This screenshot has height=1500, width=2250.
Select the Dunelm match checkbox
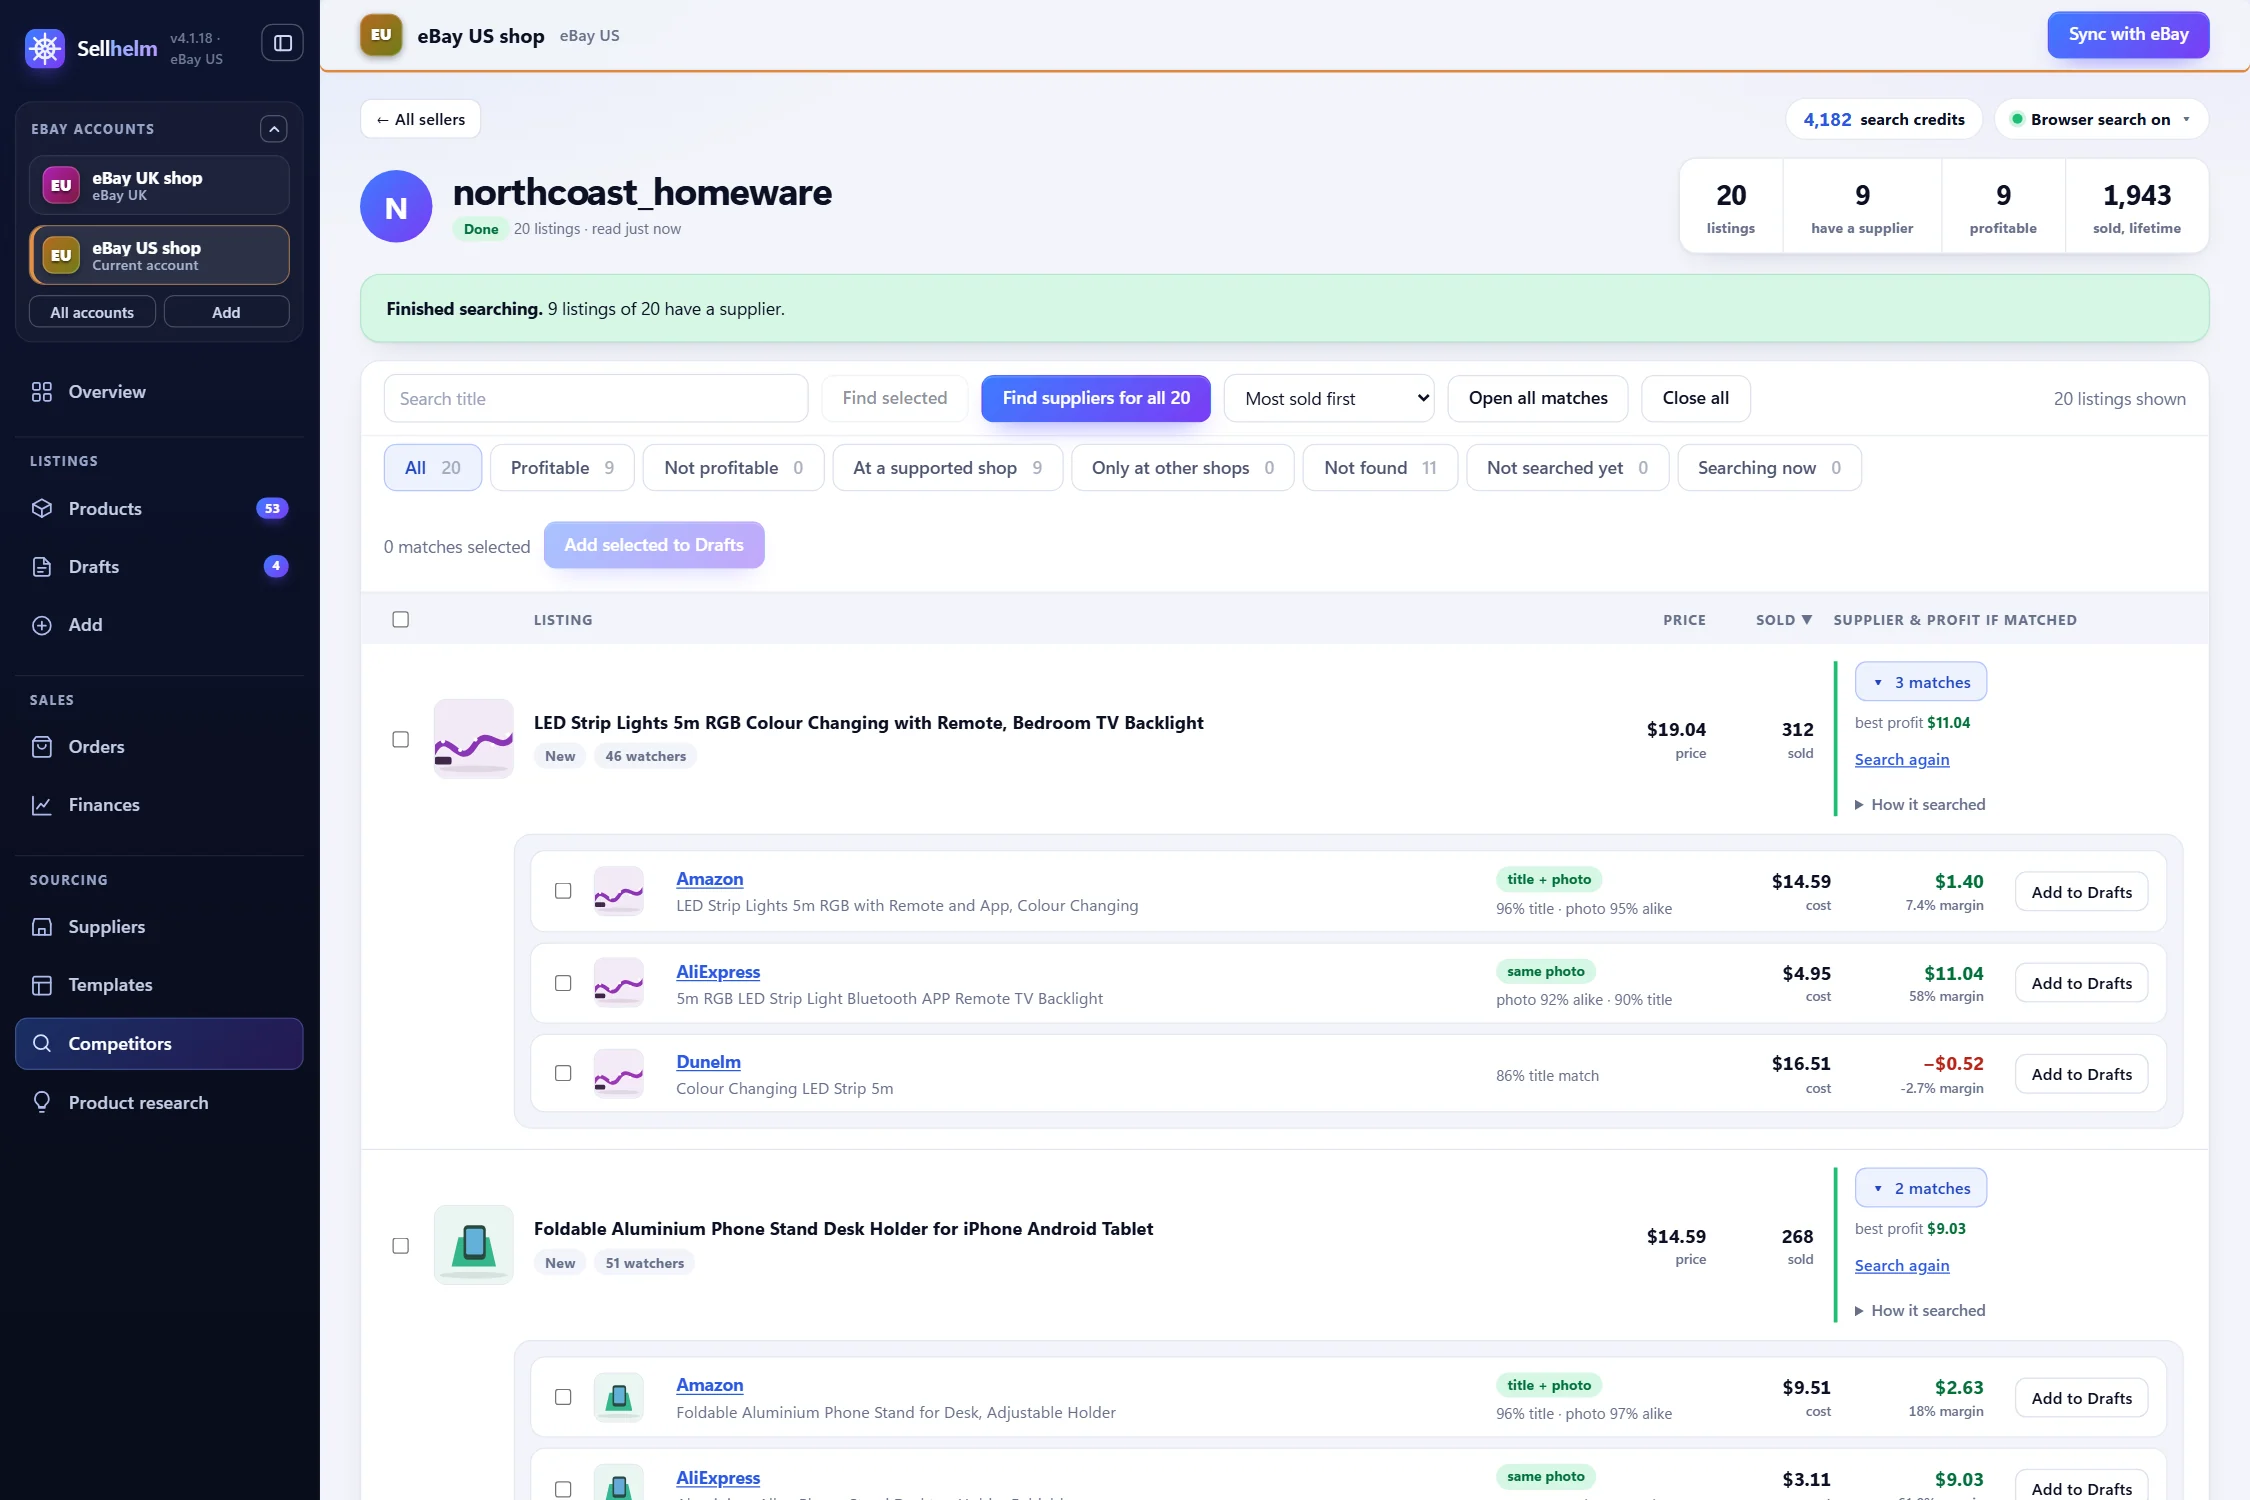(563, 1073)
